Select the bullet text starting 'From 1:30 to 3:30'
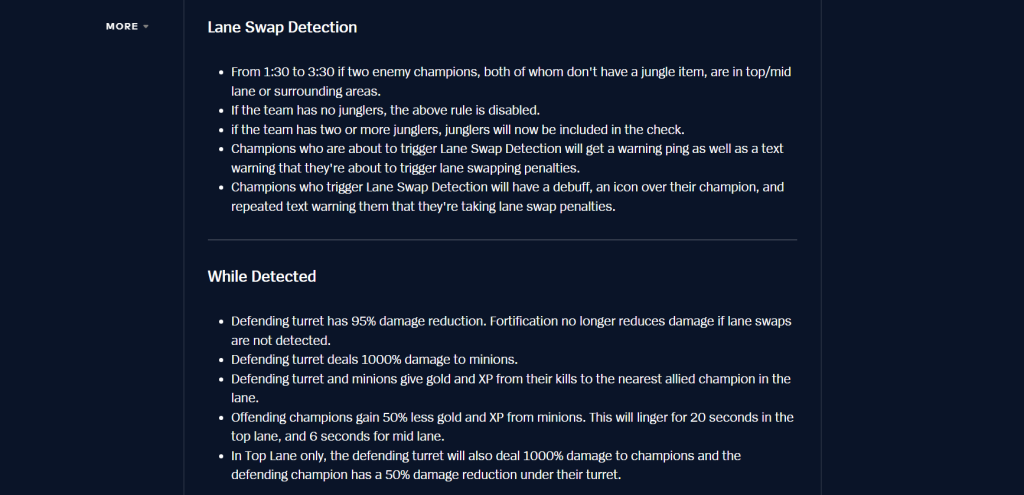The height and width of the screenshot is (495, 1024). point(511,82)
